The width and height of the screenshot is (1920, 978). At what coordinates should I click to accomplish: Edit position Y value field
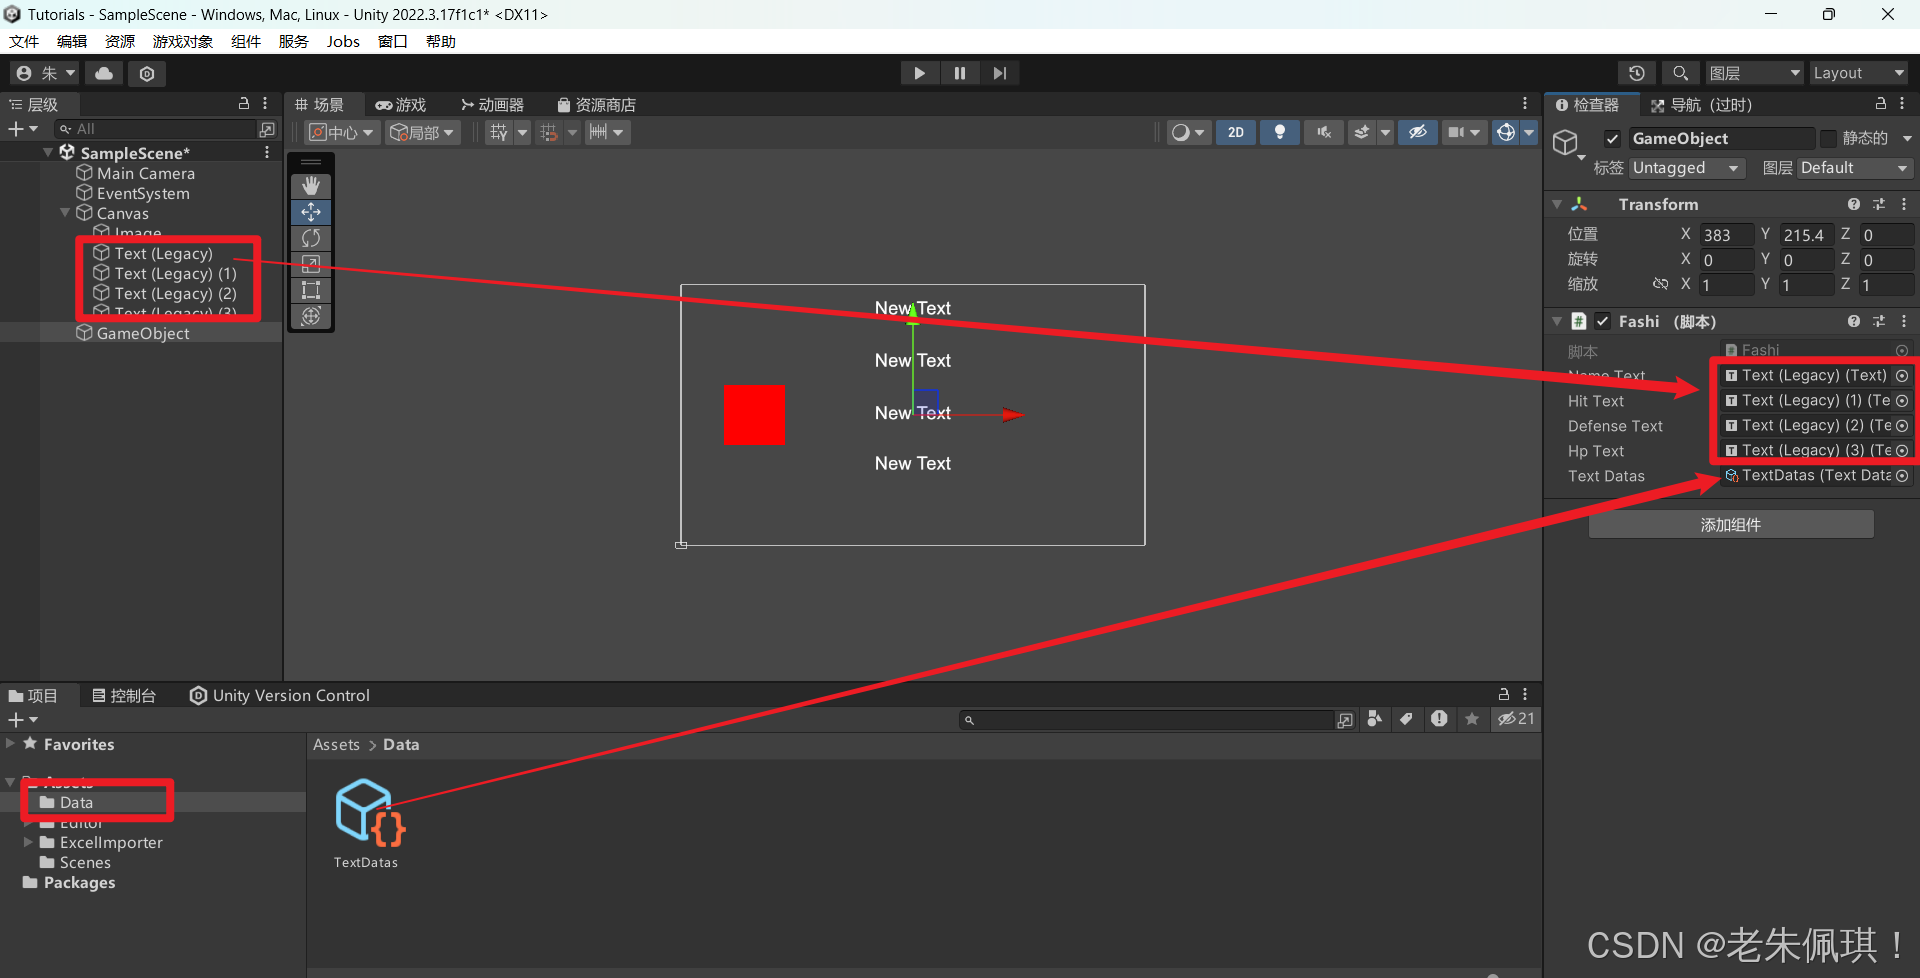(x=1806, y=235)
